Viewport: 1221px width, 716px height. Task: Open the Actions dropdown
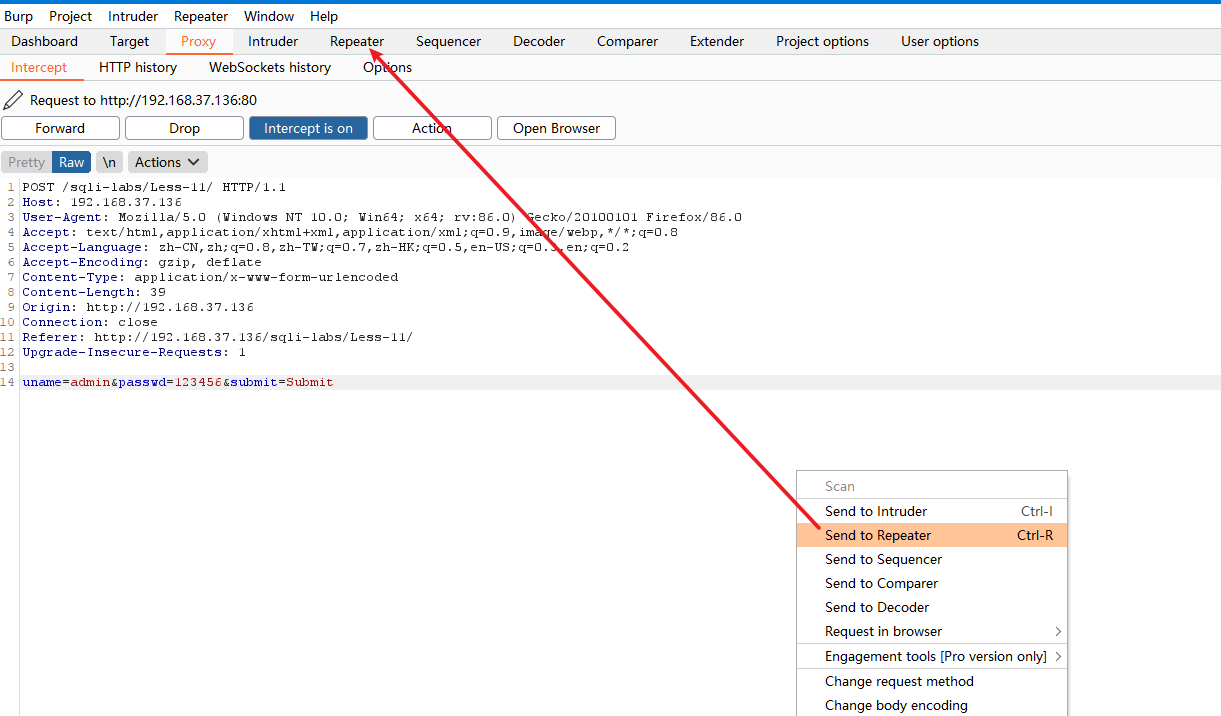166,161
